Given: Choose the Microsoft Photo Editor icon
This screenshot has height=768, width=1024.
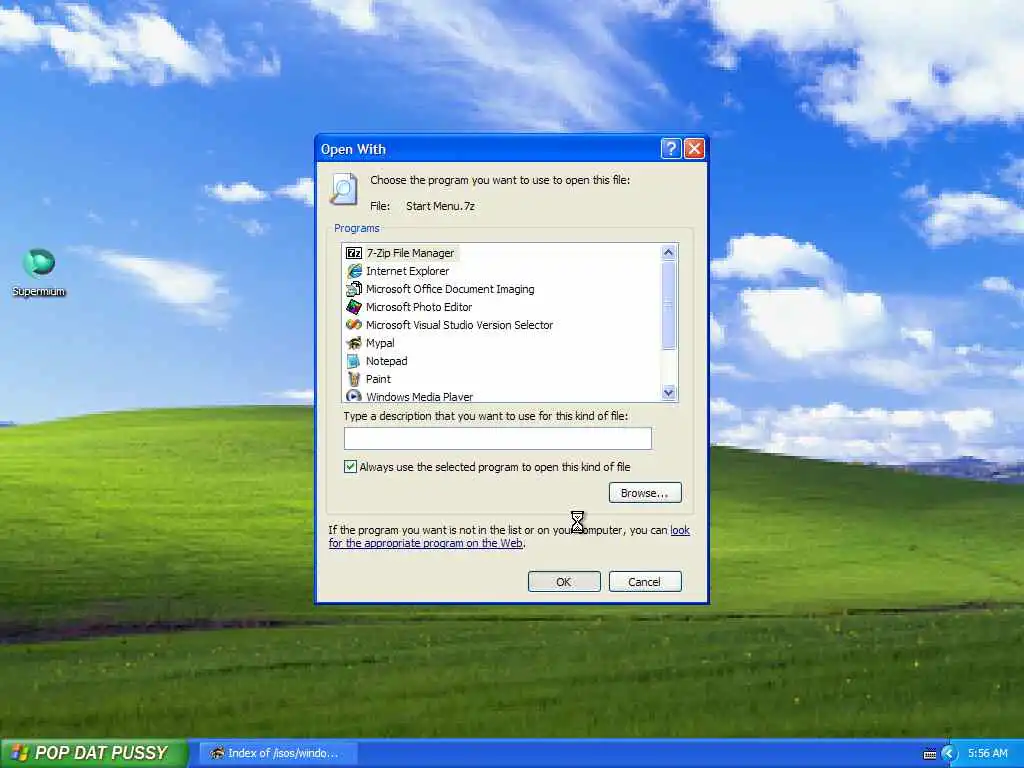Looking at the screenshot, I should tap(354, 307).
